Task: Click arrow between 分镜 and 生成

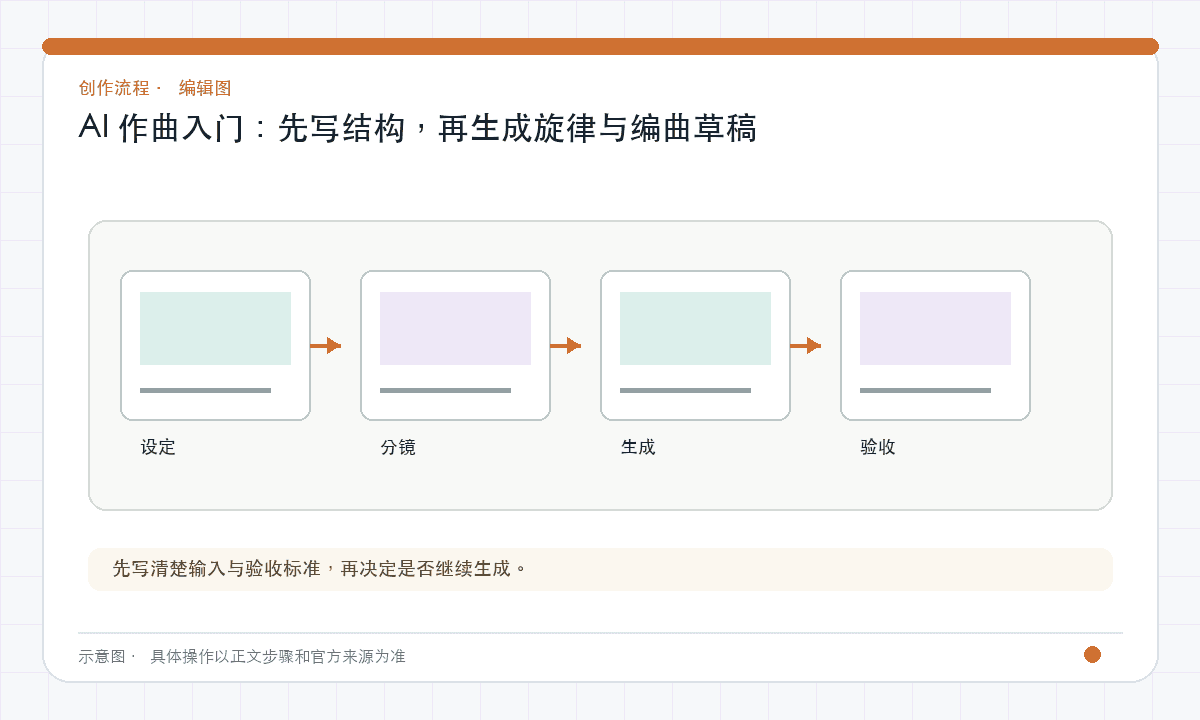Action: [x=566, y=345]
